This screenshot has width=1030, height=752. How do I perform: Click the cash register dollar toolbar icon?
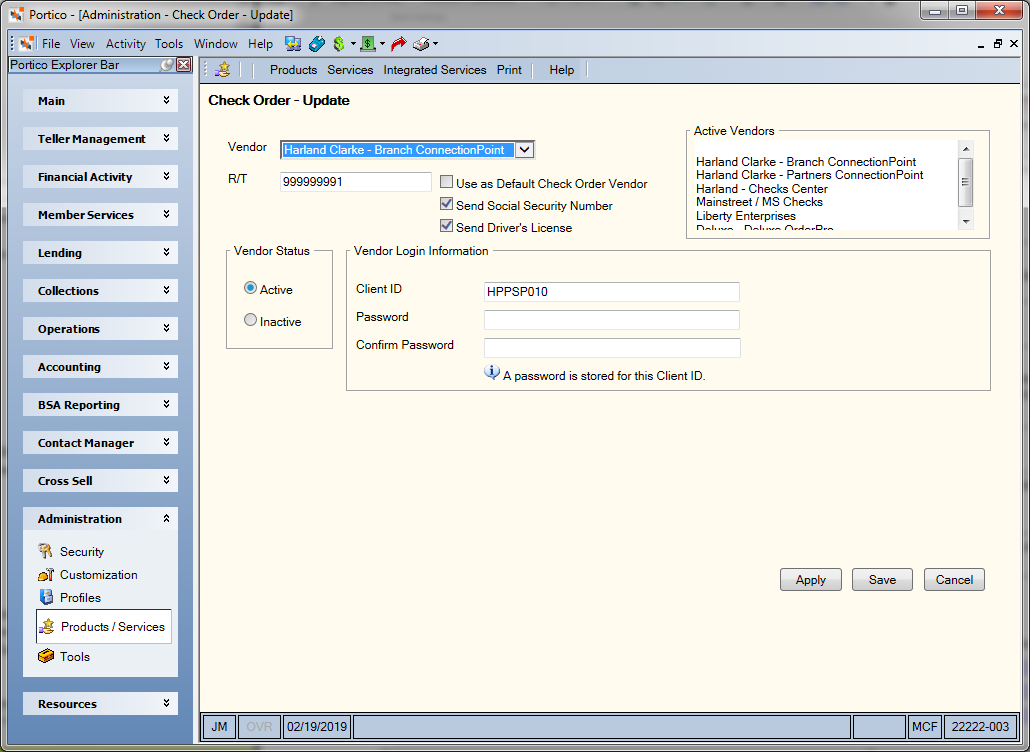tap(368, 44)
